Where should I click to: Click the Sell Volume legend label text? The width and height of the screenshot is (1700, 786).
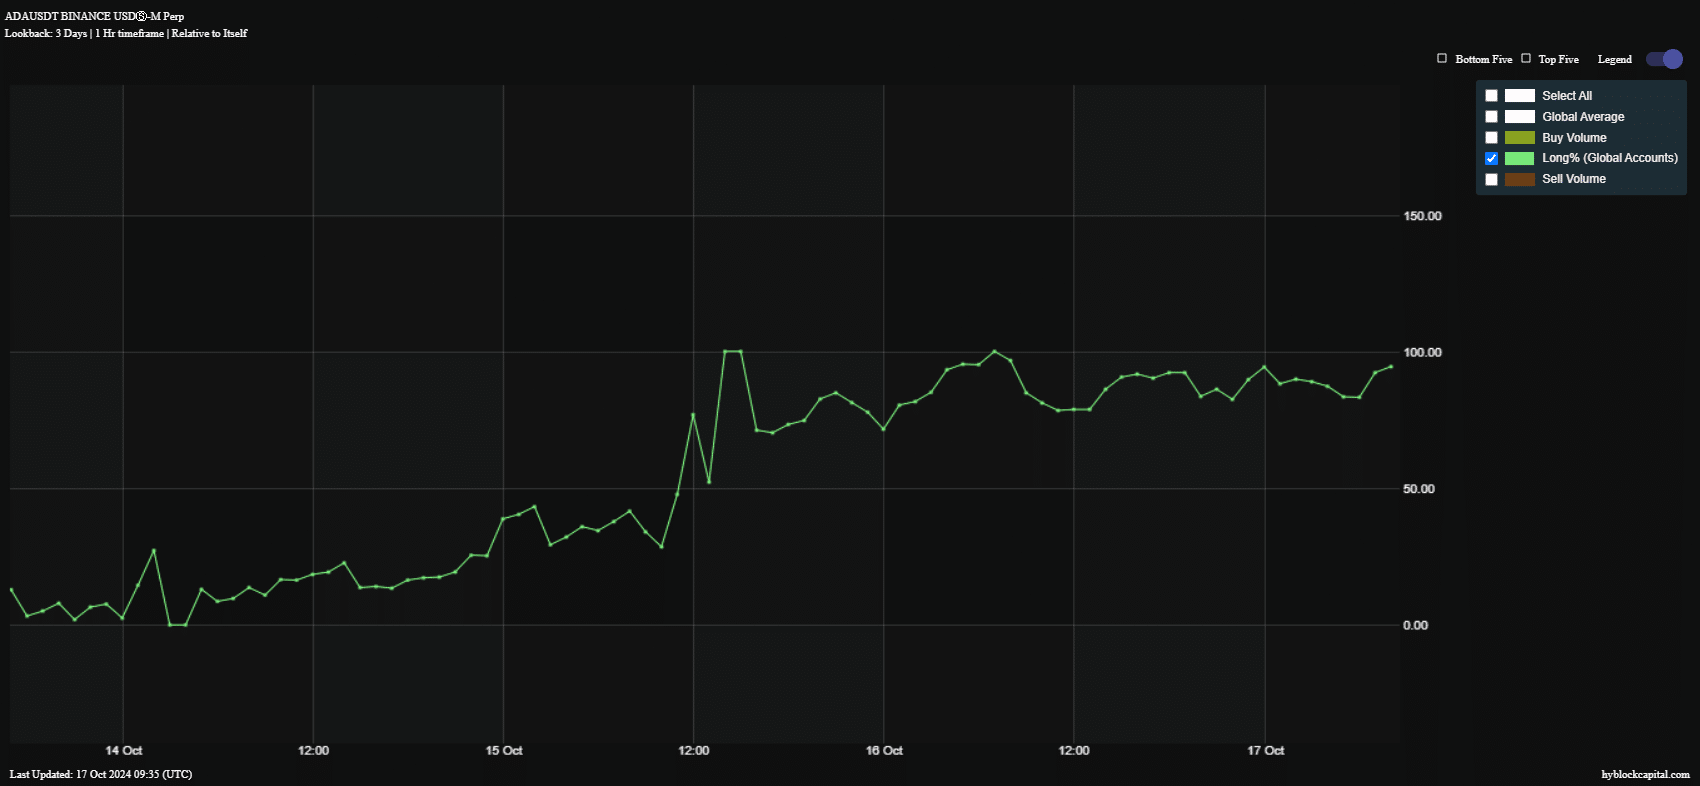pos(1573,179)
